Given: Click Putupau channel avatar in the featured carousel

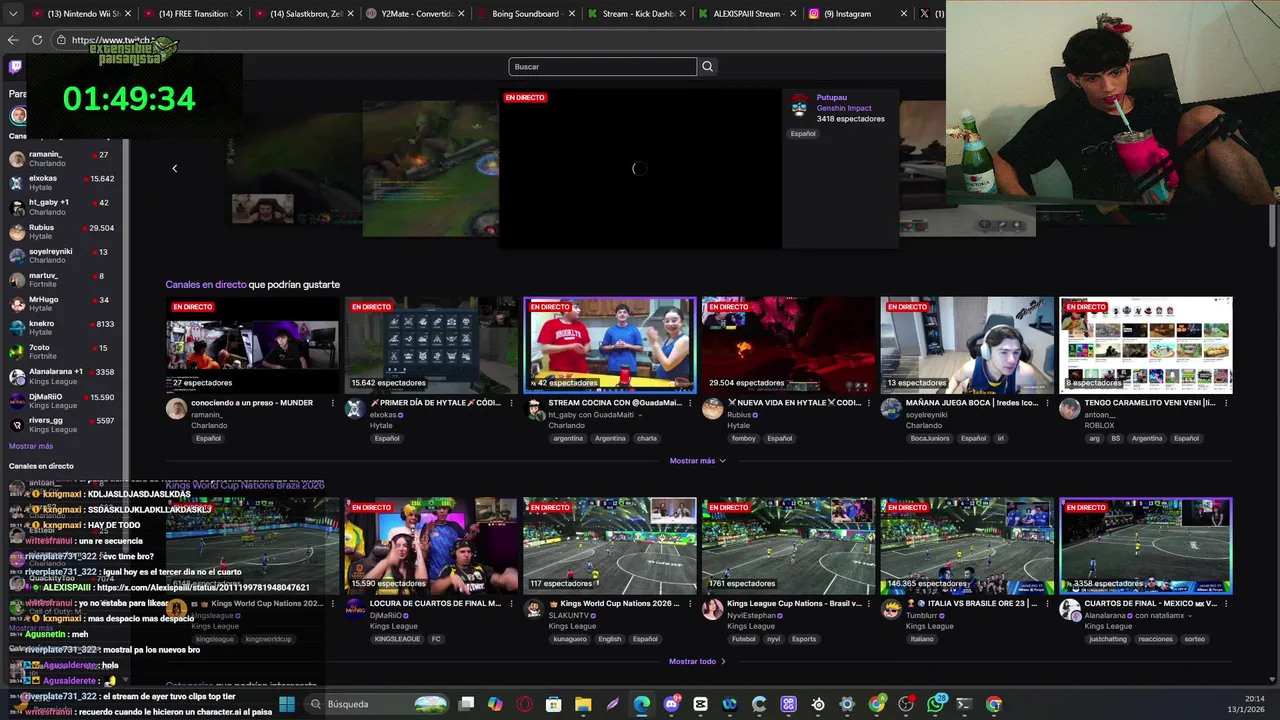Looking at the screenshot, I should tap(799, 105).
